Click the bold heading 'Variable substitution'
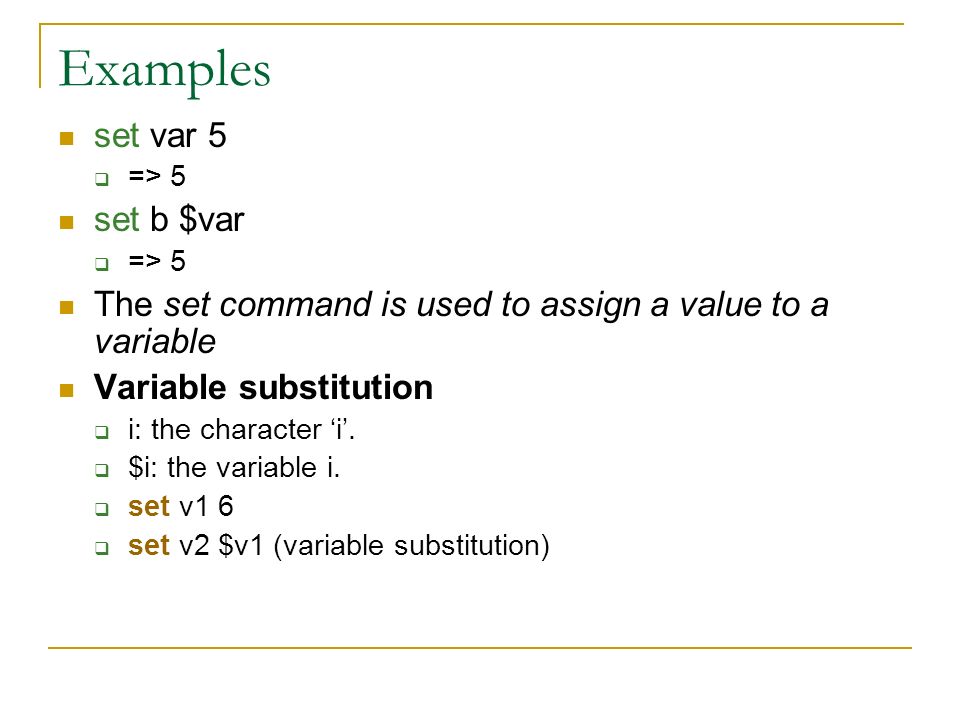This screenshot has width=960, height=720. coord(263,388)
